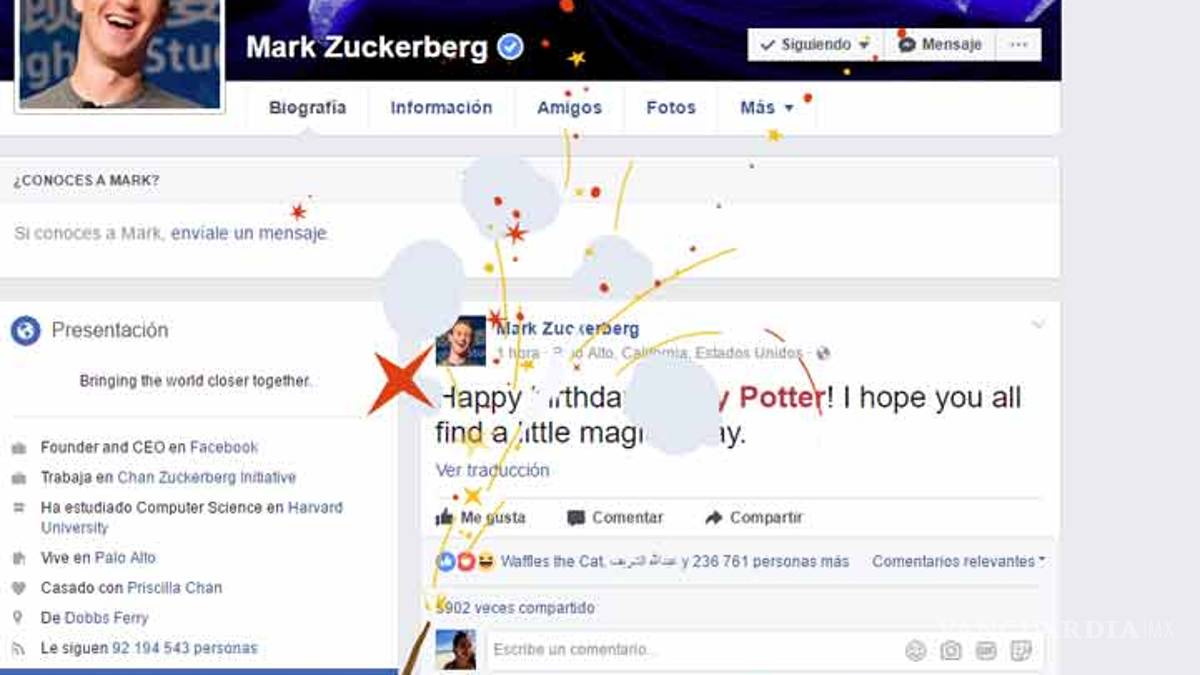Click the blue verified badge next to the name

(510, 46)
